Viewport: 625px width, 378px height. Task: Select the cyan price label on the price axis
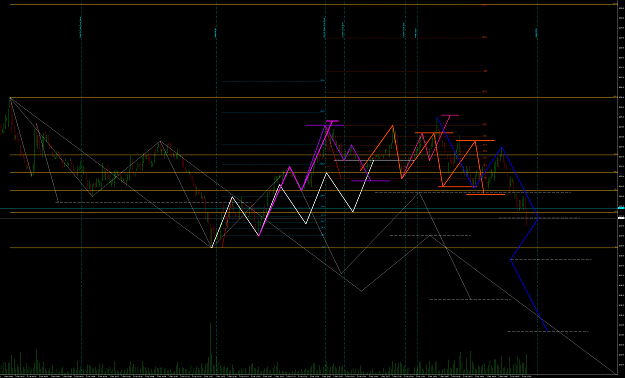[x=621, y=208]
